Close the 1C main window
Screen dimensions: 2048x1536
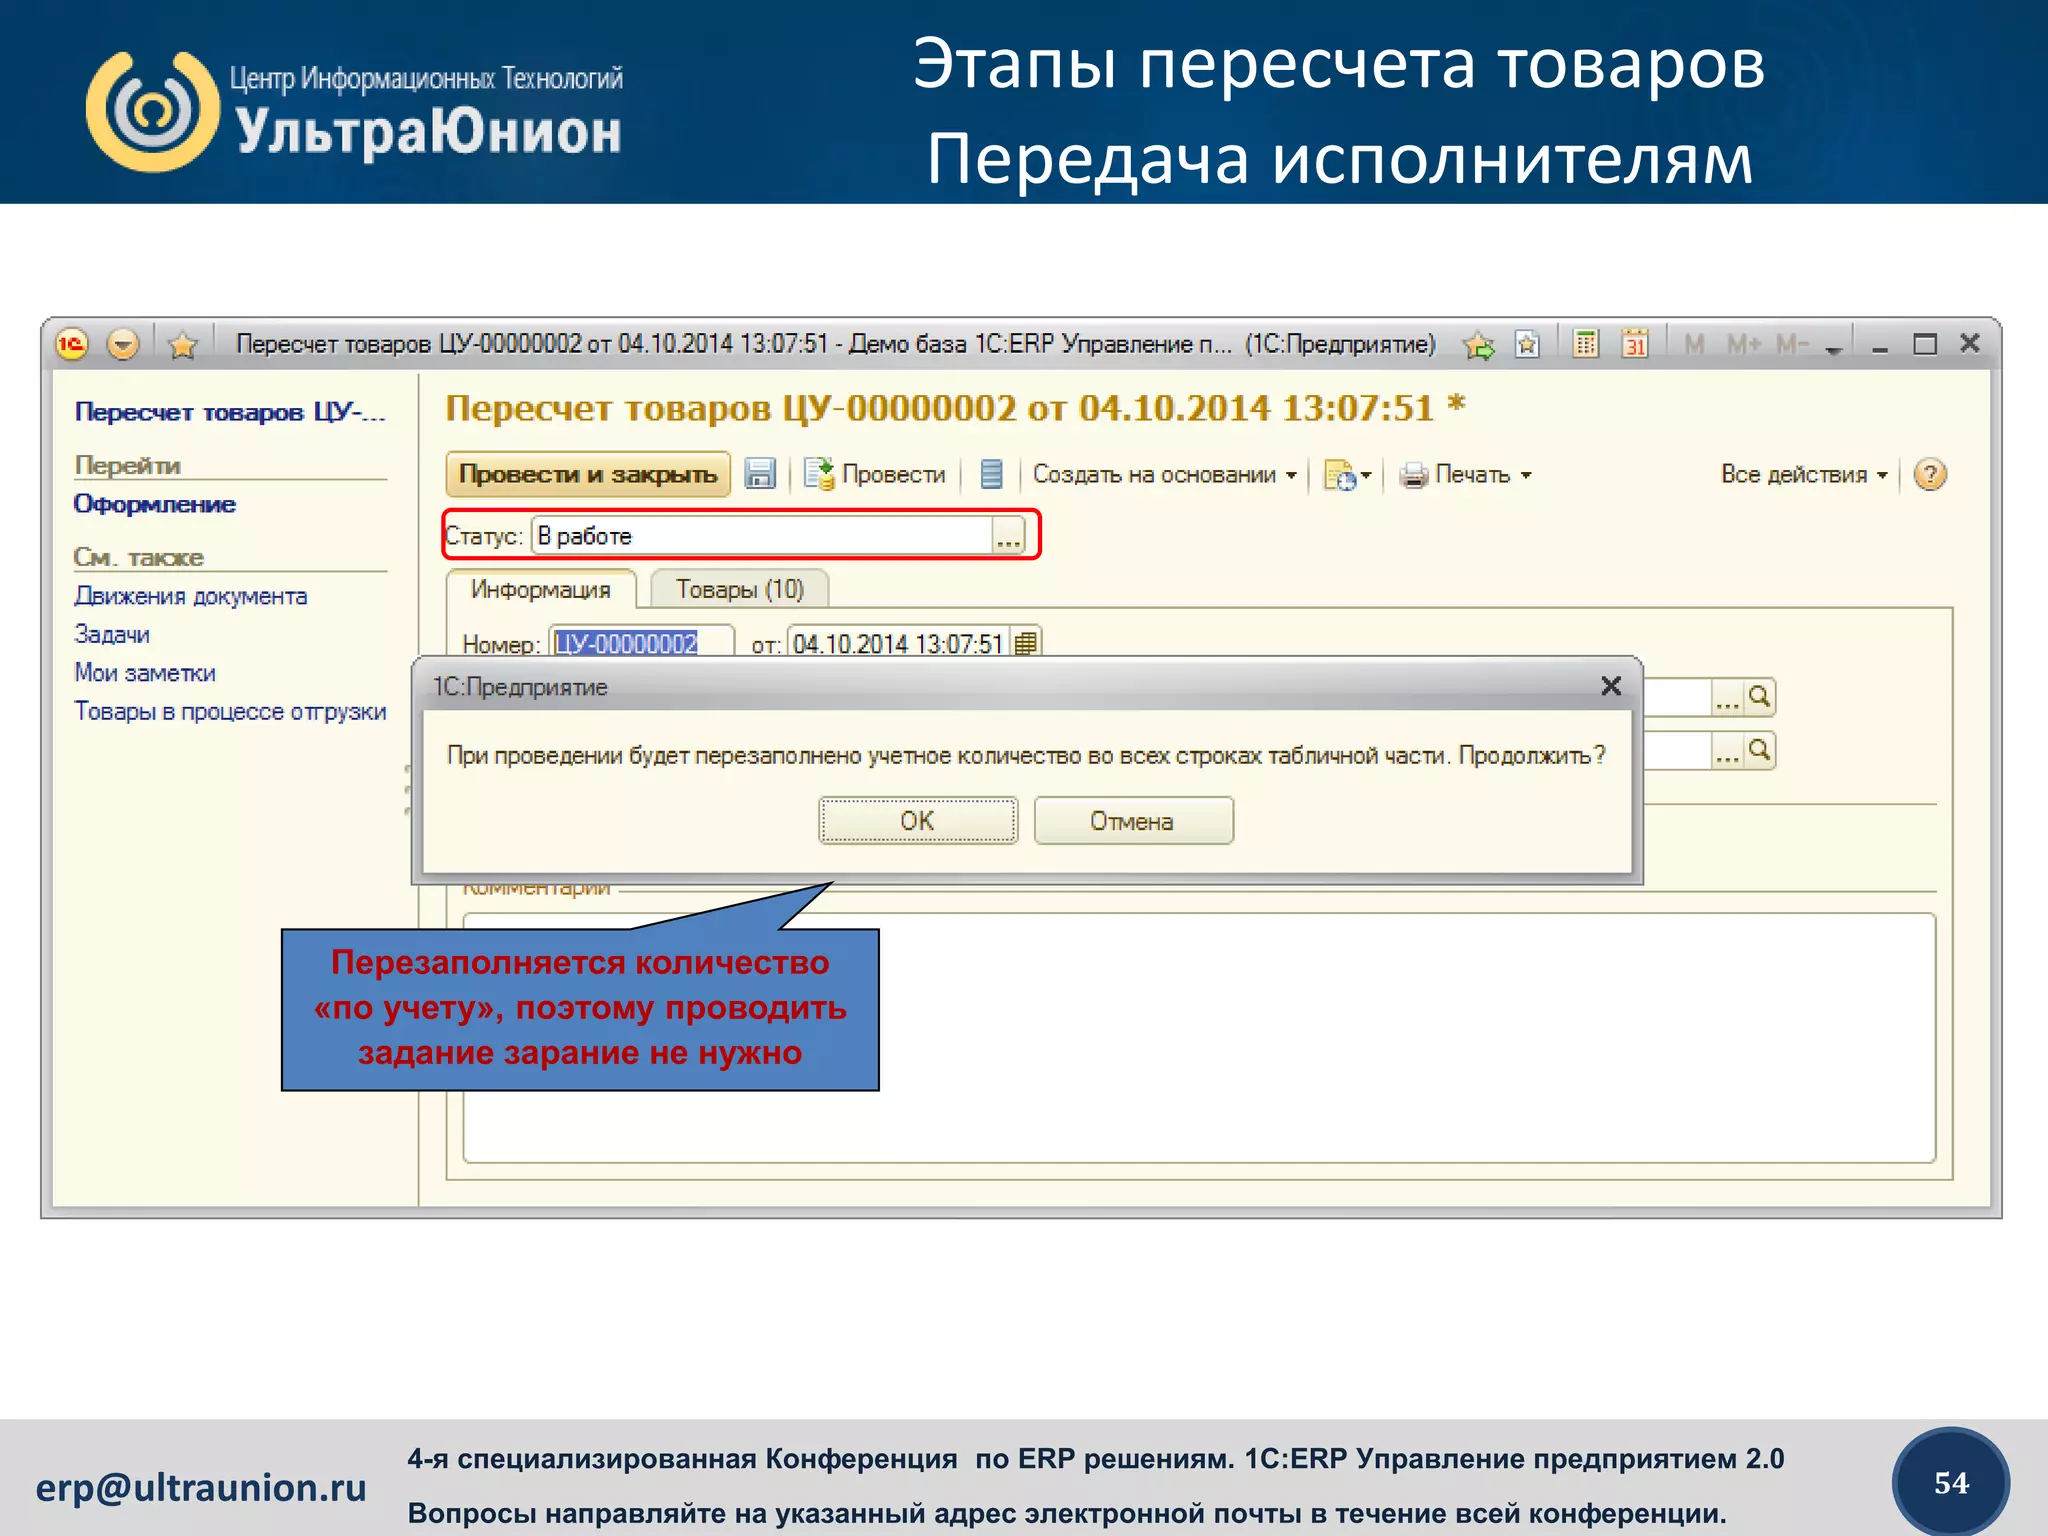pos(1970,343)
